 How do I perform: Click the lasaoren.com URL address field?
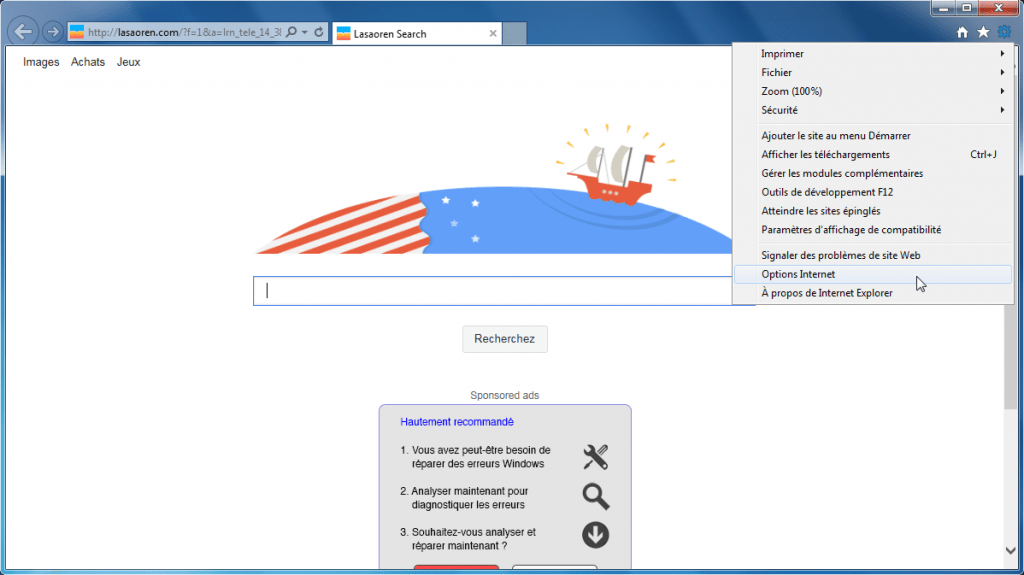185,32
